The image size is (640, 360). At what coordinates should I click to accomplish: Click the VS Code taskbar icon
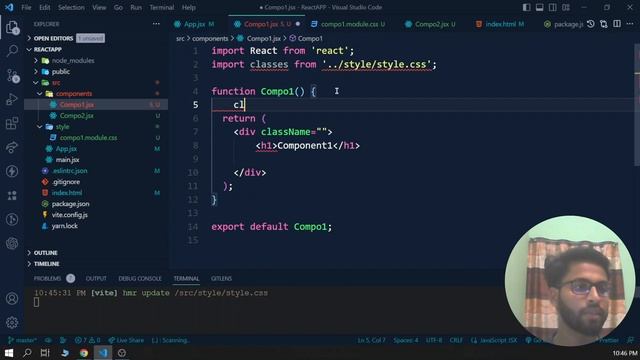coord(103,353)
